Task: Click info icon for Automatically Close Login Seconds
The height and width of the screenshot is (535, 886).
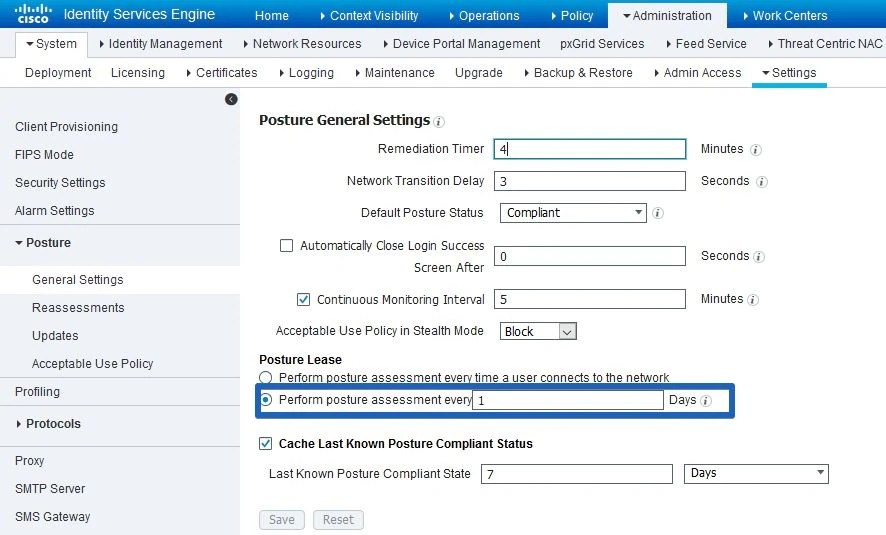Action: click(x=759, y=257)
